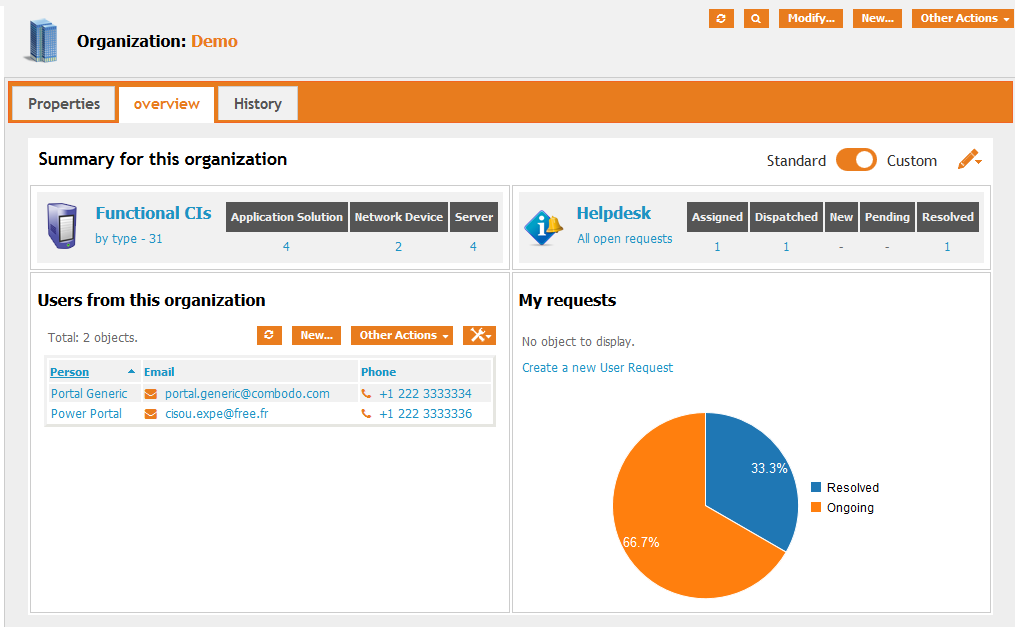Click the Modify... button
The height and width of the screenshot is (627, 1015).
tap(811, 18)
